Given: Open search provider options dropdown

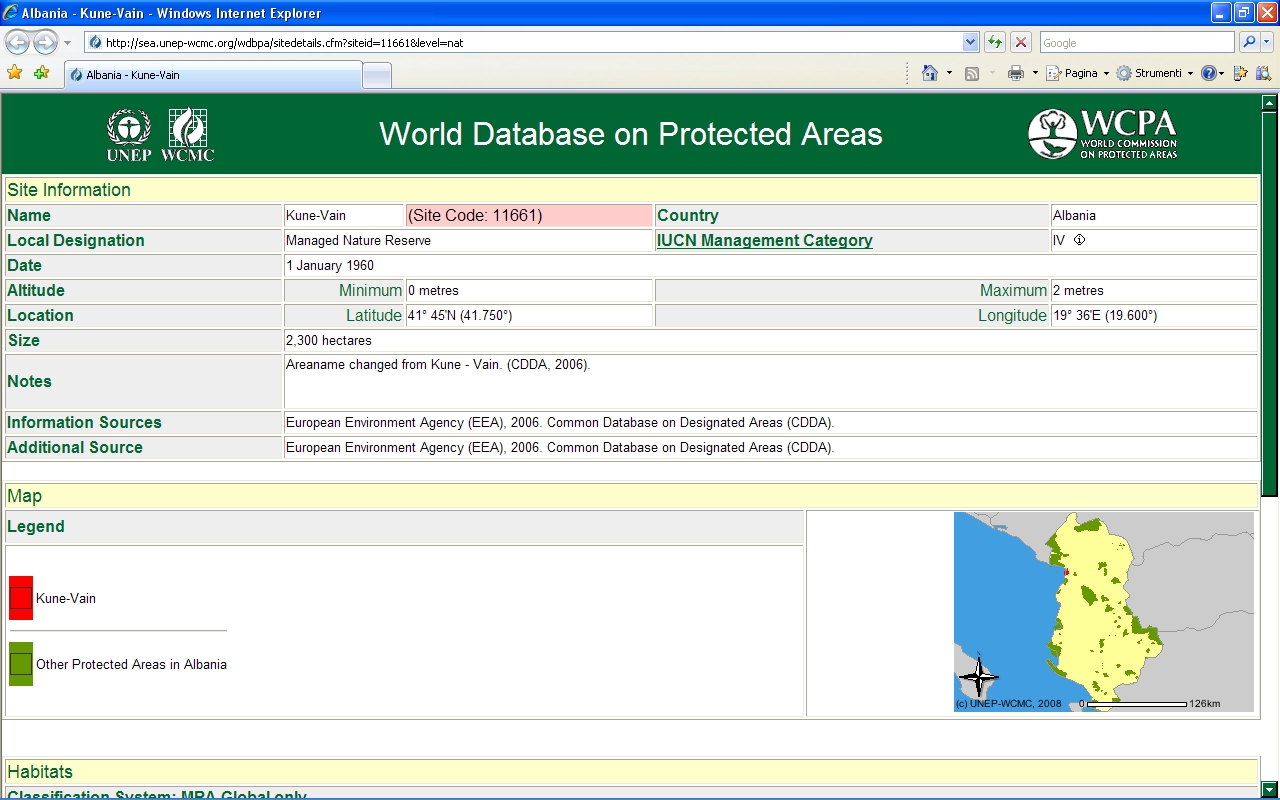Looking at the screenshot, I should tap(1267, 43).
